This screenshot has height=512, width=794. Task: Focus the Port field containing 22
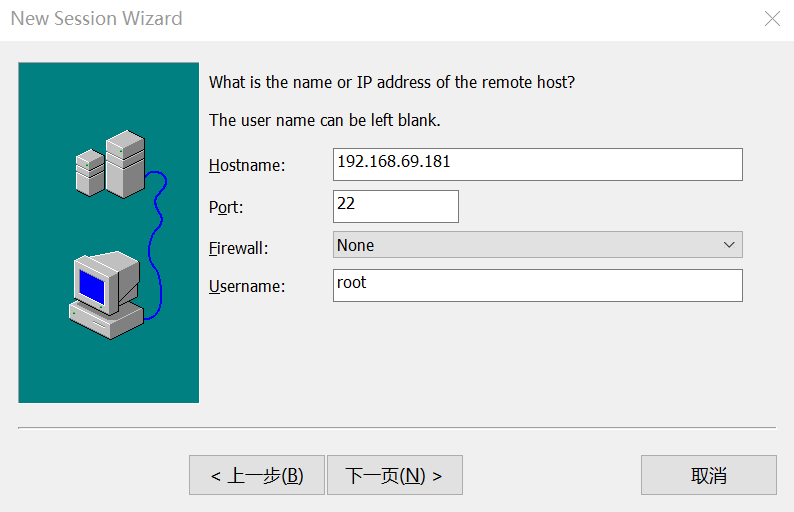395,206
